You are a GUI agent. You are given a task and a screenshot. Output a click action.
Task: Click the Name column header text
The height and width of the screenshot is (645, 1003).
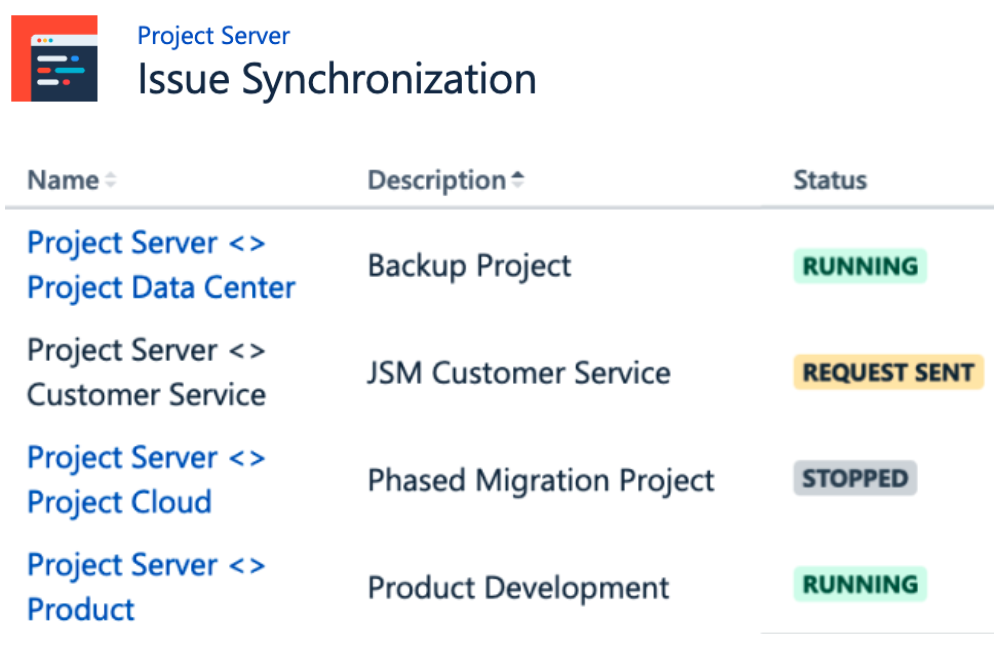[x=62, y=181]
